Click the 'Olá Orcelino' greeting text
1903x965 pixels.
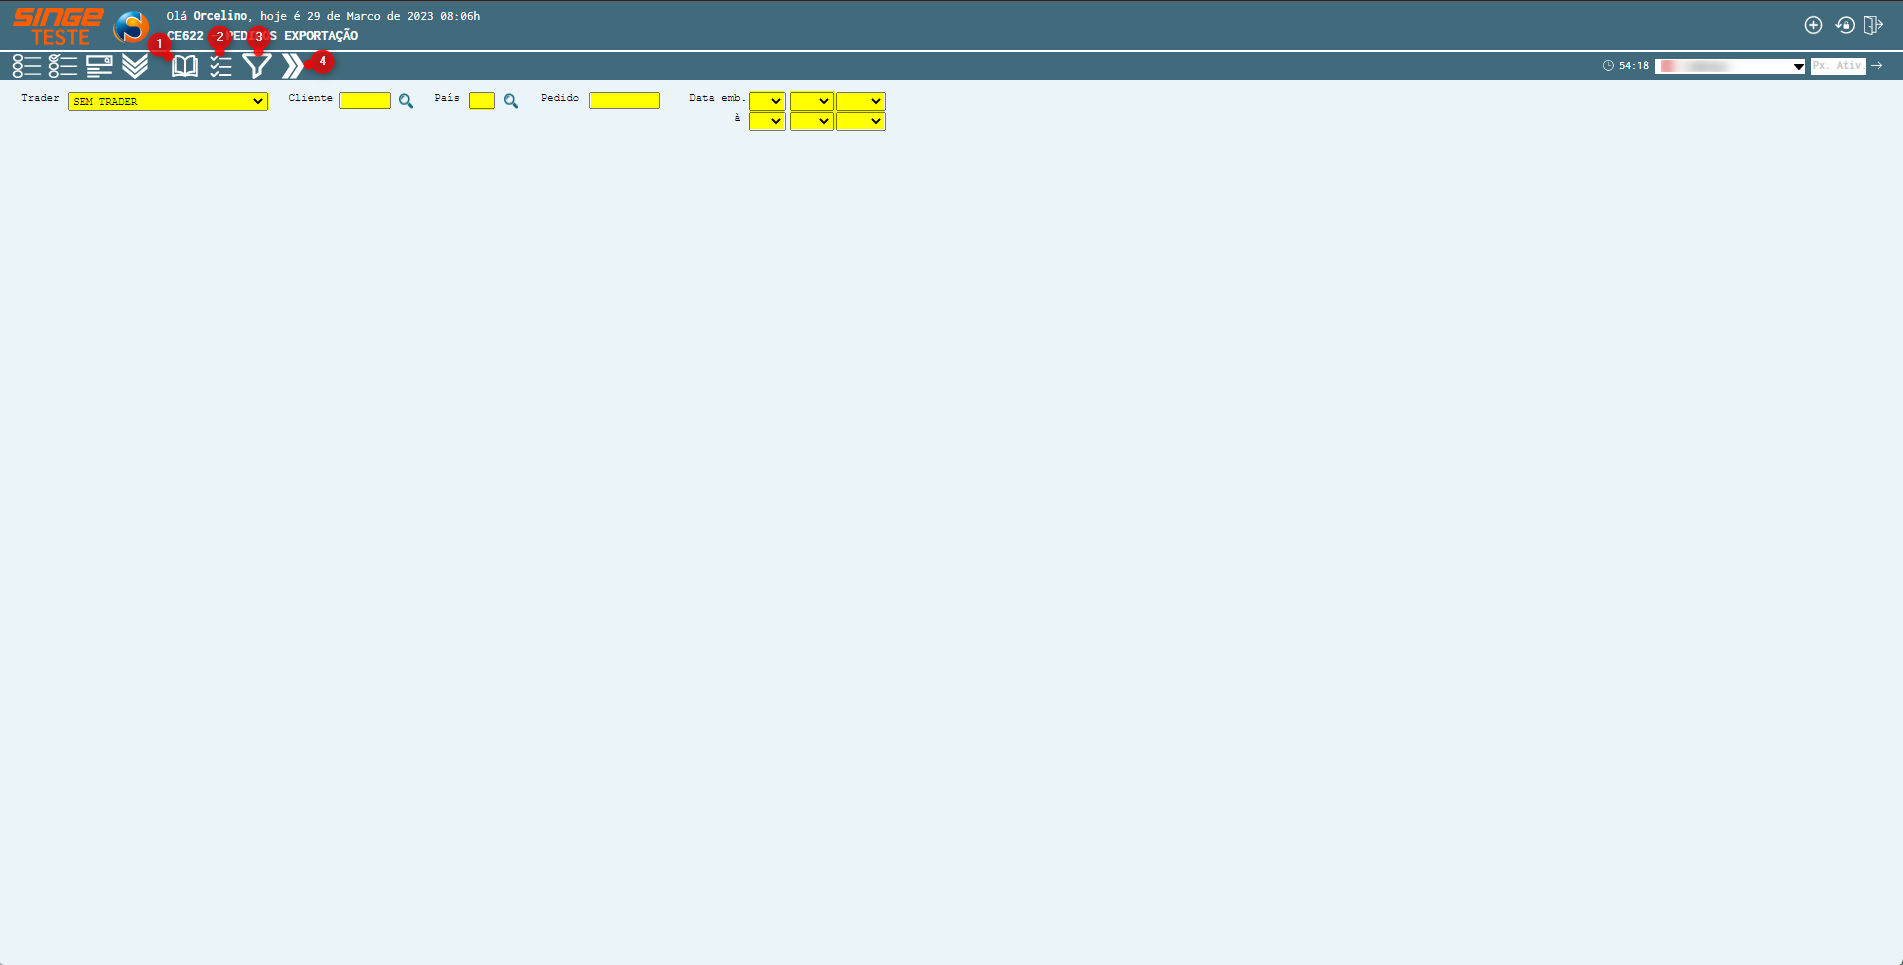[207, 16]
